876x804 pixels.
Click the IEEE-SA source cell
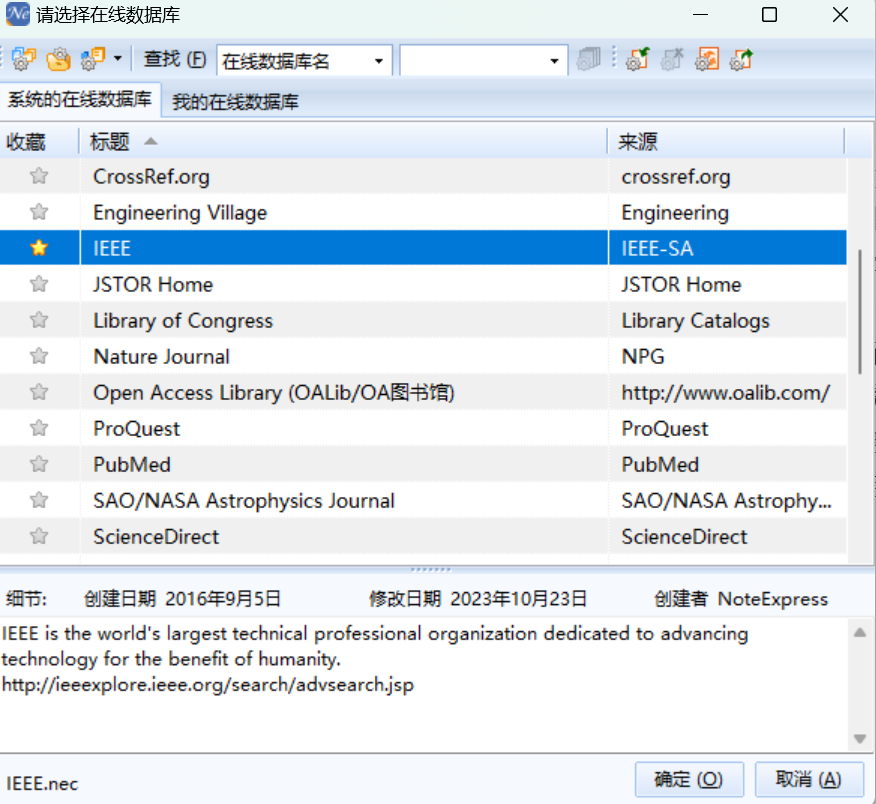tap(727, 248)
